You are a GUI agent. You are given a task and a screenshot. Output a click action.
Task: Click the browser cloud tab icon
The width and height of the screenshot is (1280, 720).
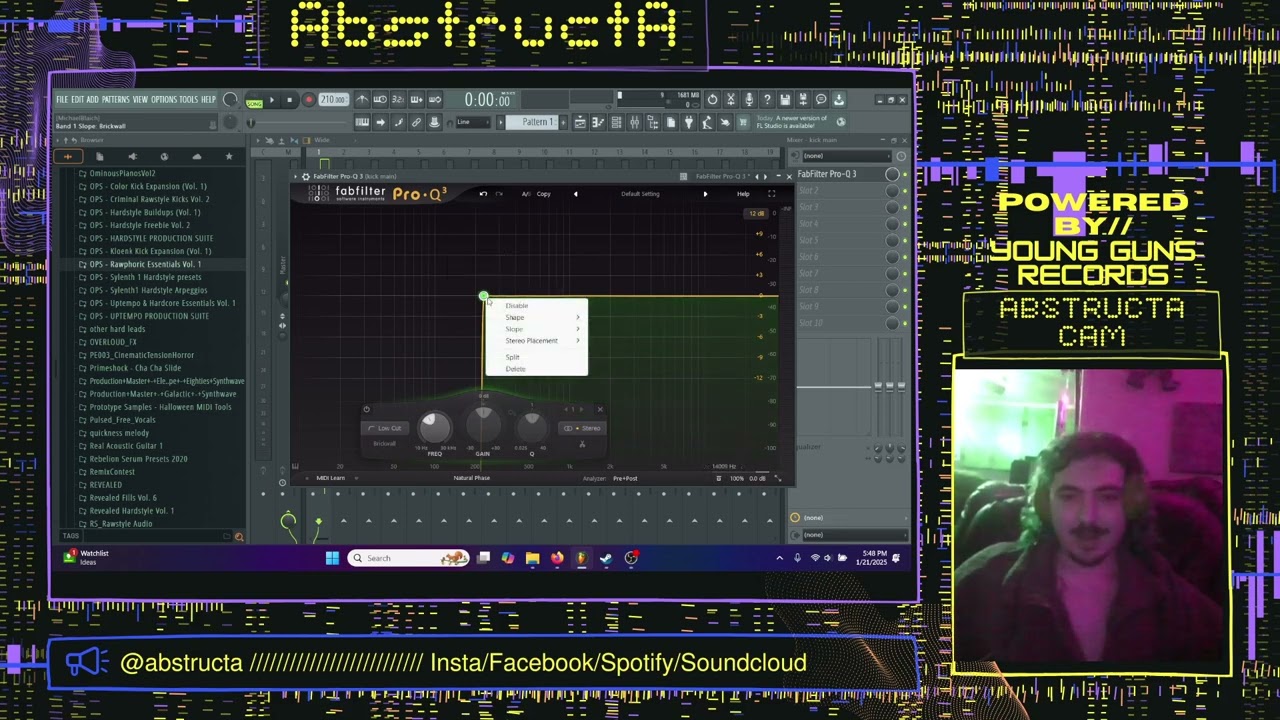point(196,156)
